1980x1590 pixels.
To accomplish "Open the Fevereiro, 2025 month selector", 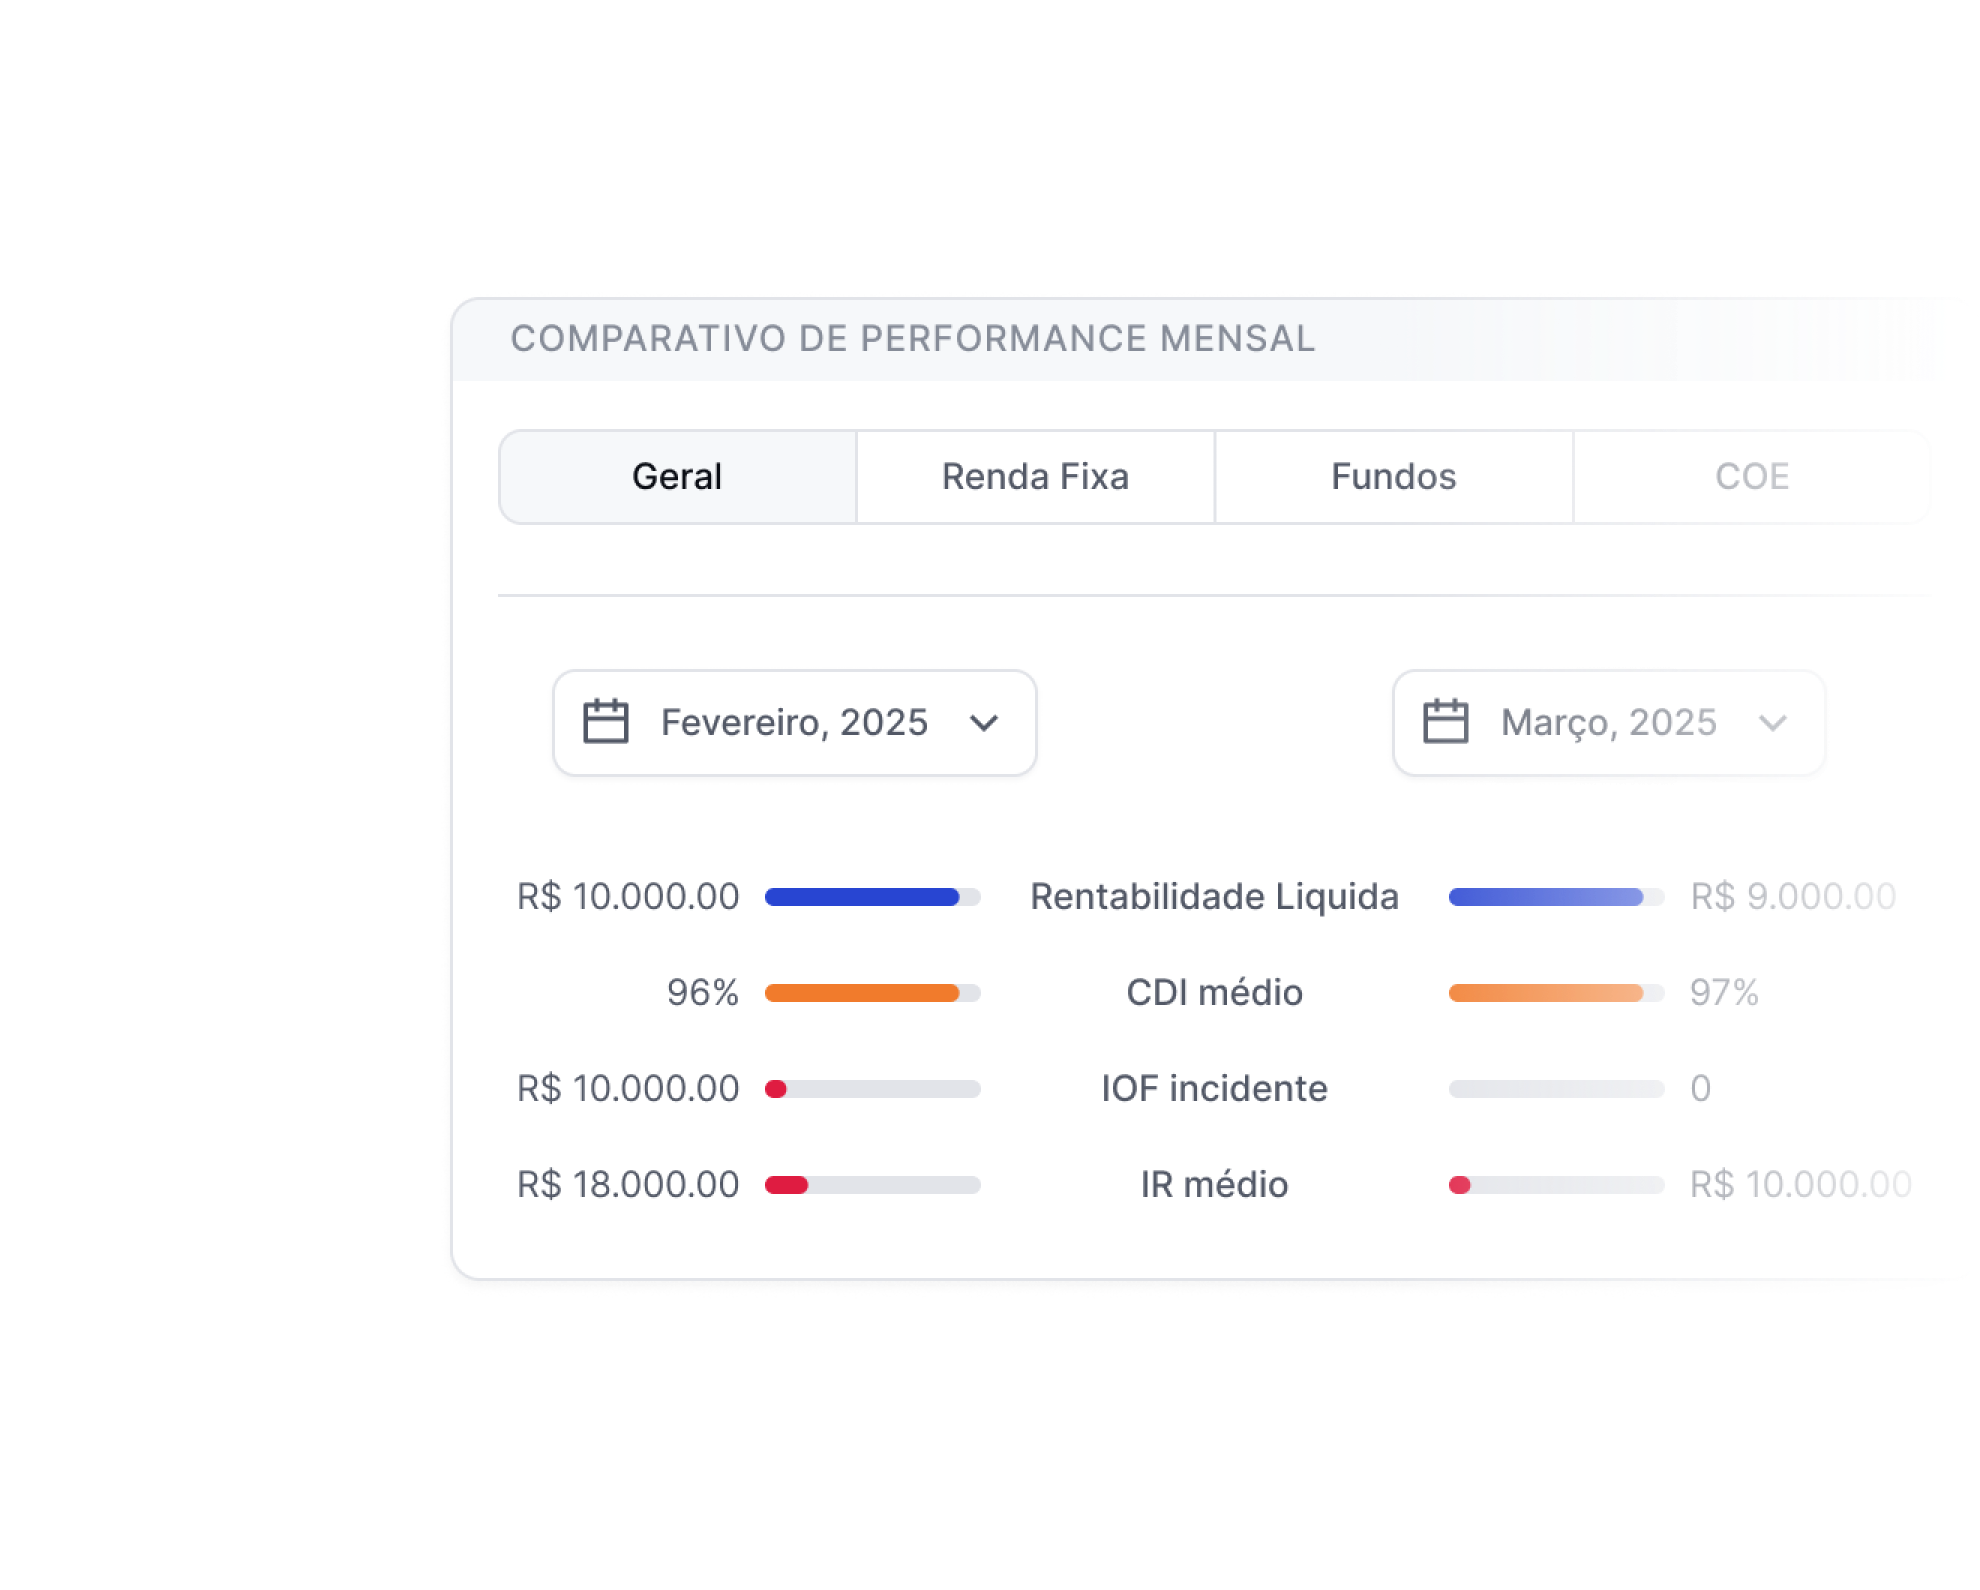I will [794, 723].
